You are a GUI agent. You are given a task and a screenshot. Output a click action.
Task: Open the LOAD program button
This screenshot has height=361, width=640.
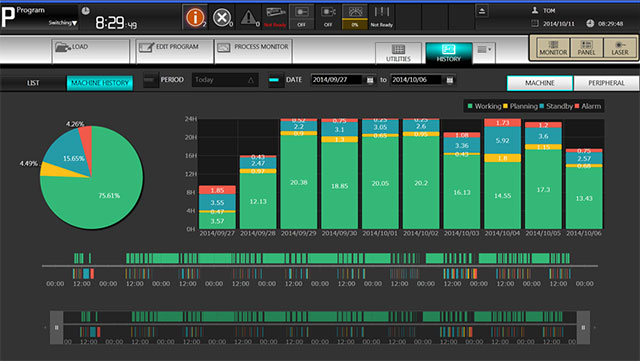(91, 51)
